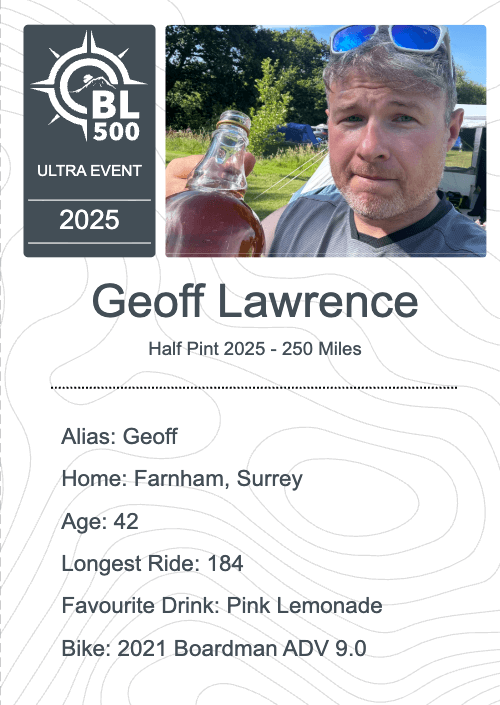Click the blue sunglasses in the photo
Viewport: 500px width, 705px height.
click(x=389, y=39)
